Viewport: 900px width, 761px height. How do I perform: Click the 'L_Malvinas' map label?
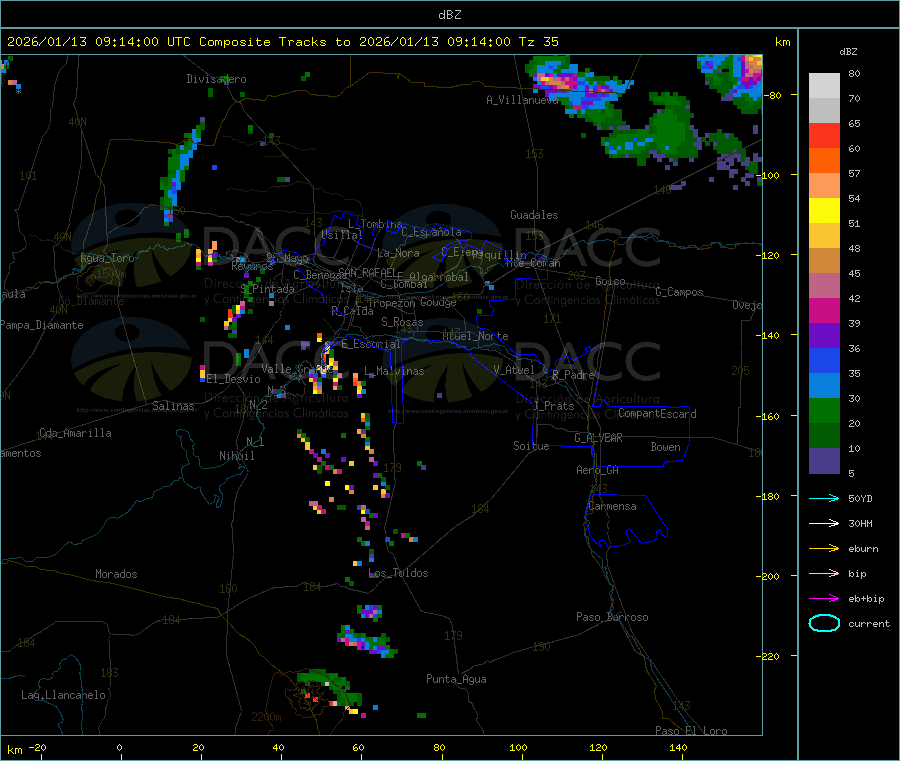394,371
